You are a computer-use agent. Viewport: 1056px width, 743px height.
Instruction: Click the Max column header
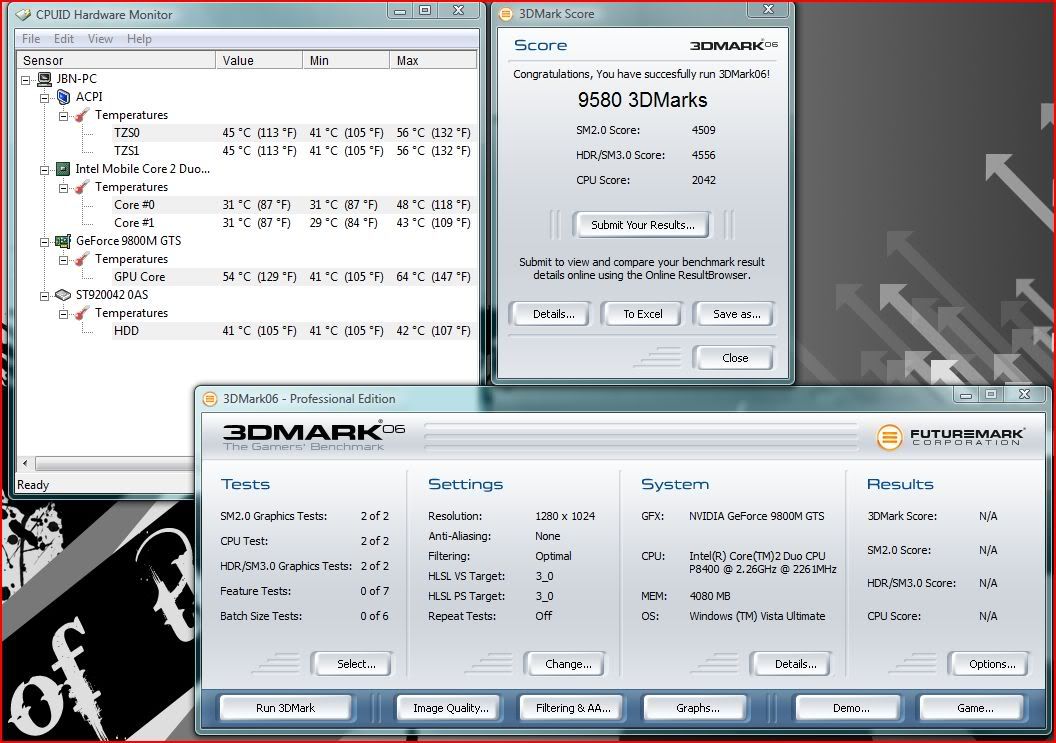(x=433, y=61)
